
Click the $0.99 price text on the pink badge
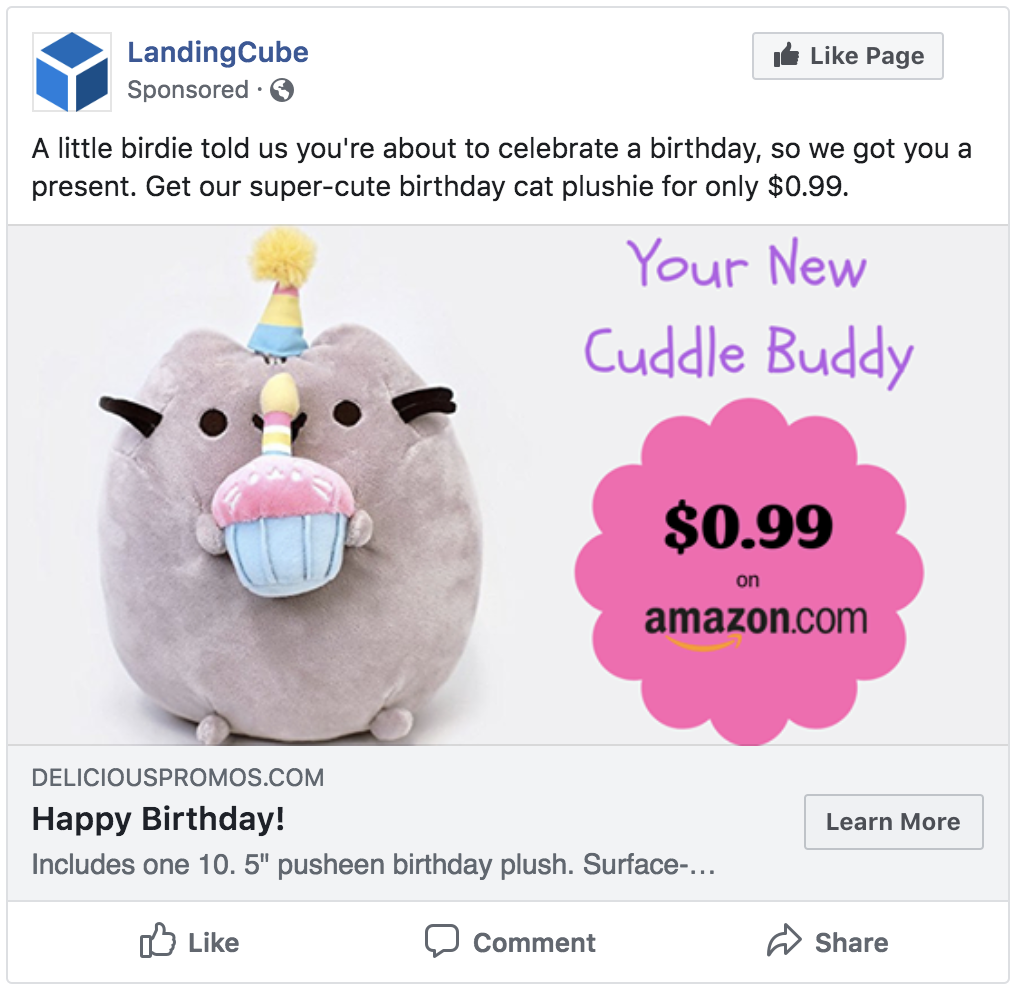(748, 526)
